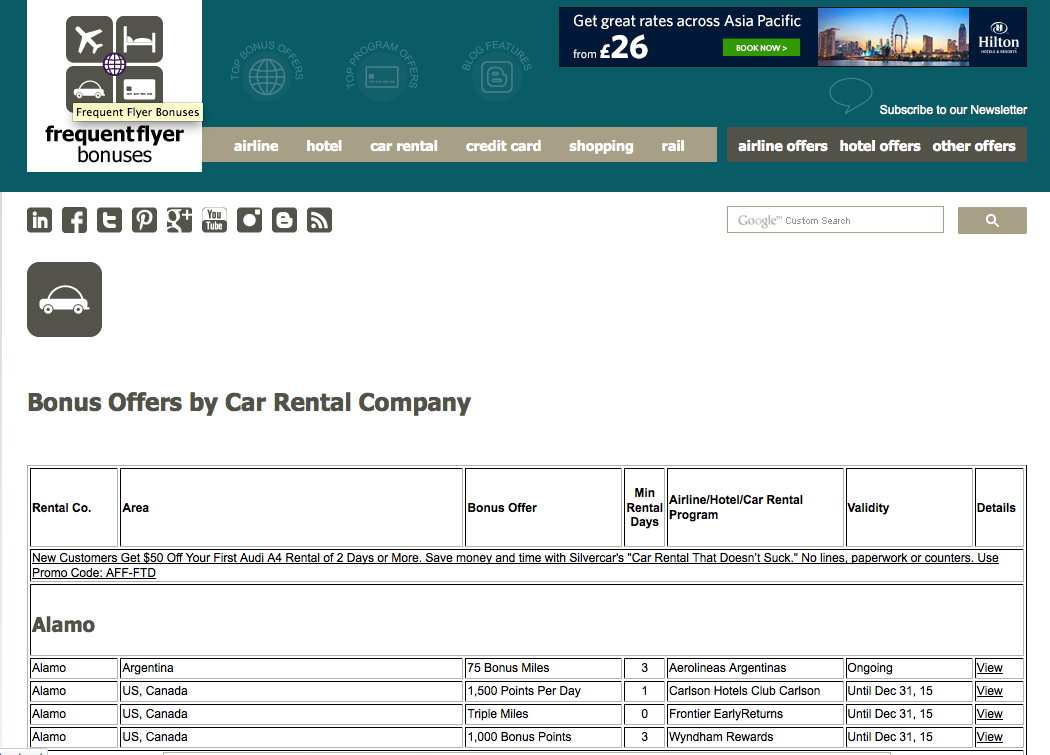Click the Airline/Hotel/Car Rental Program header
The height and width of the screenshot is (755, 1050).
coord(755,508)
